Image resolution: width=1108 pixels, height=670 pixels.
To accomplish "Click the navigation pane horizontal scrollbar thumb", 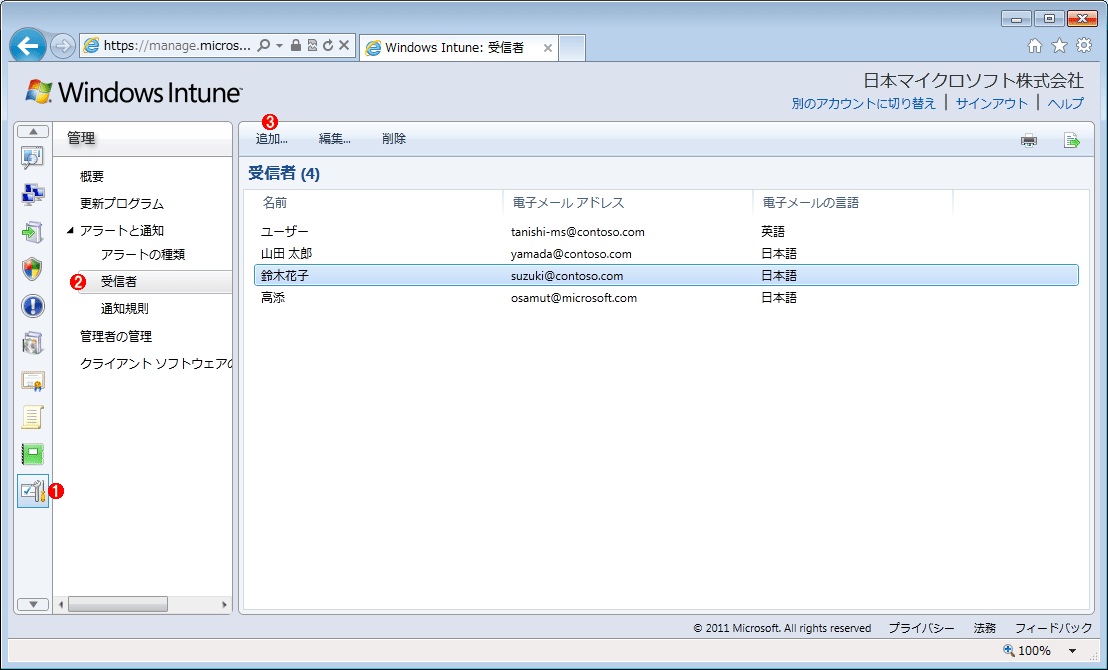I will coord(117,604).
